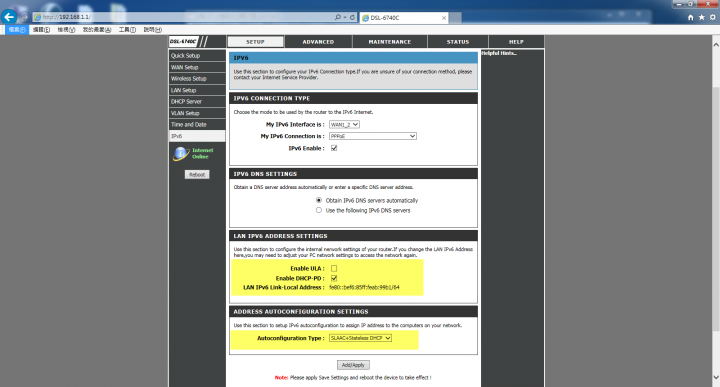The width and height of the screenshot is (720, 387).
Task: Toggle the Enable DHCP-PD checkbox
Action: pyautogui.click(x=334, y=278)
